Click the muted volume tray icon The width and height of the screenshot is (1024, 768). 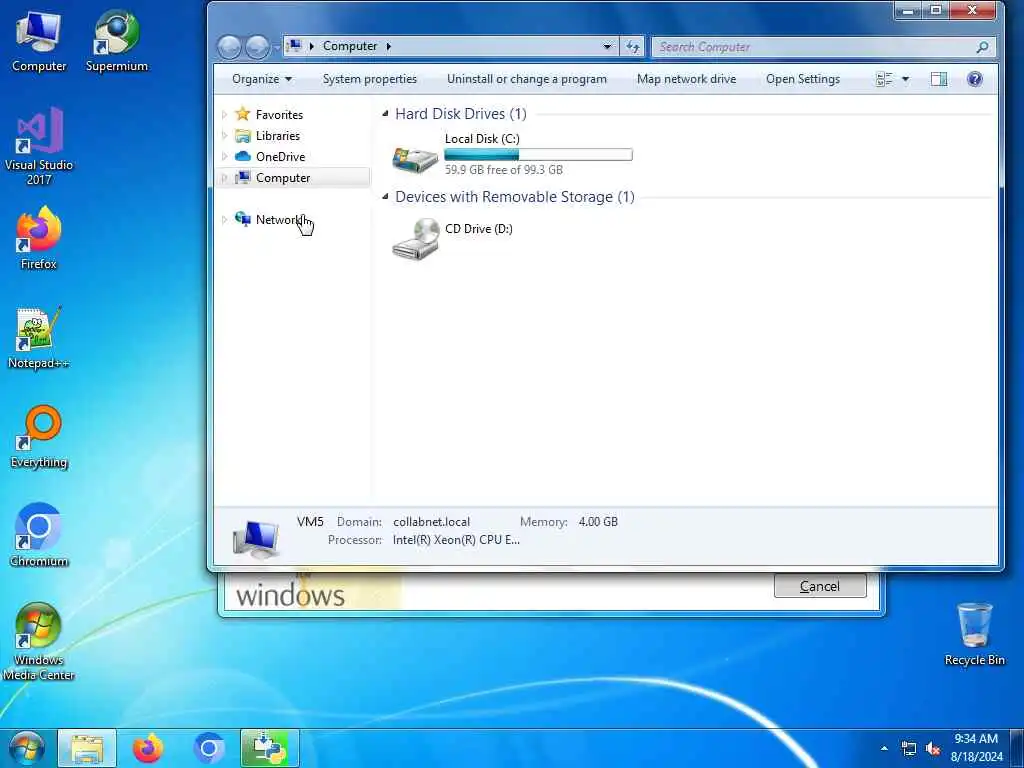point(933,748)
